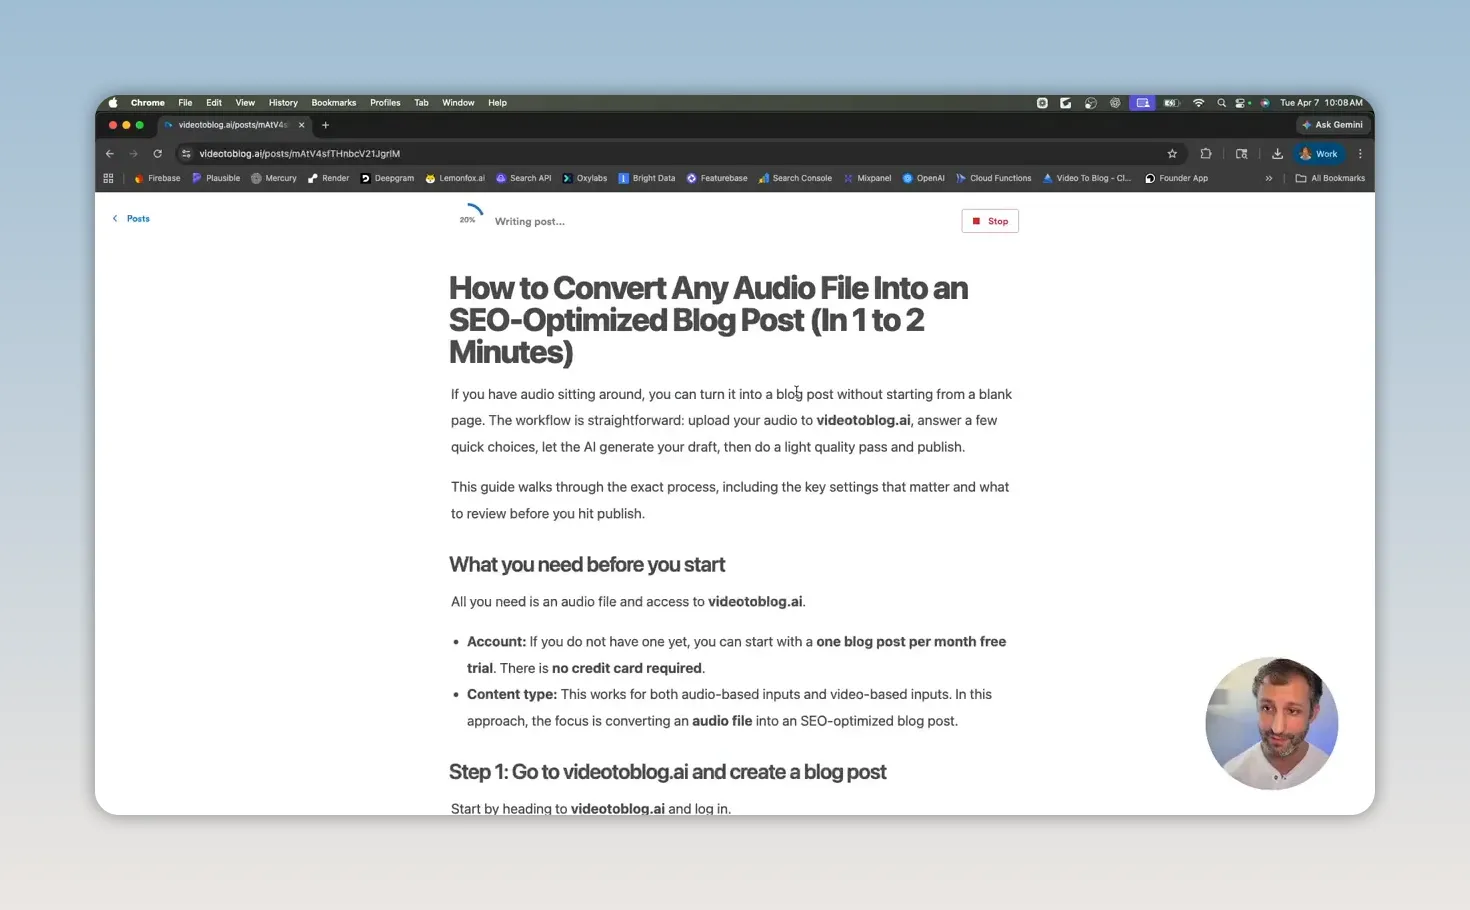Click the Firebase bookmark icon
This screenshot has width=1470, height=910.
(139, 178)
